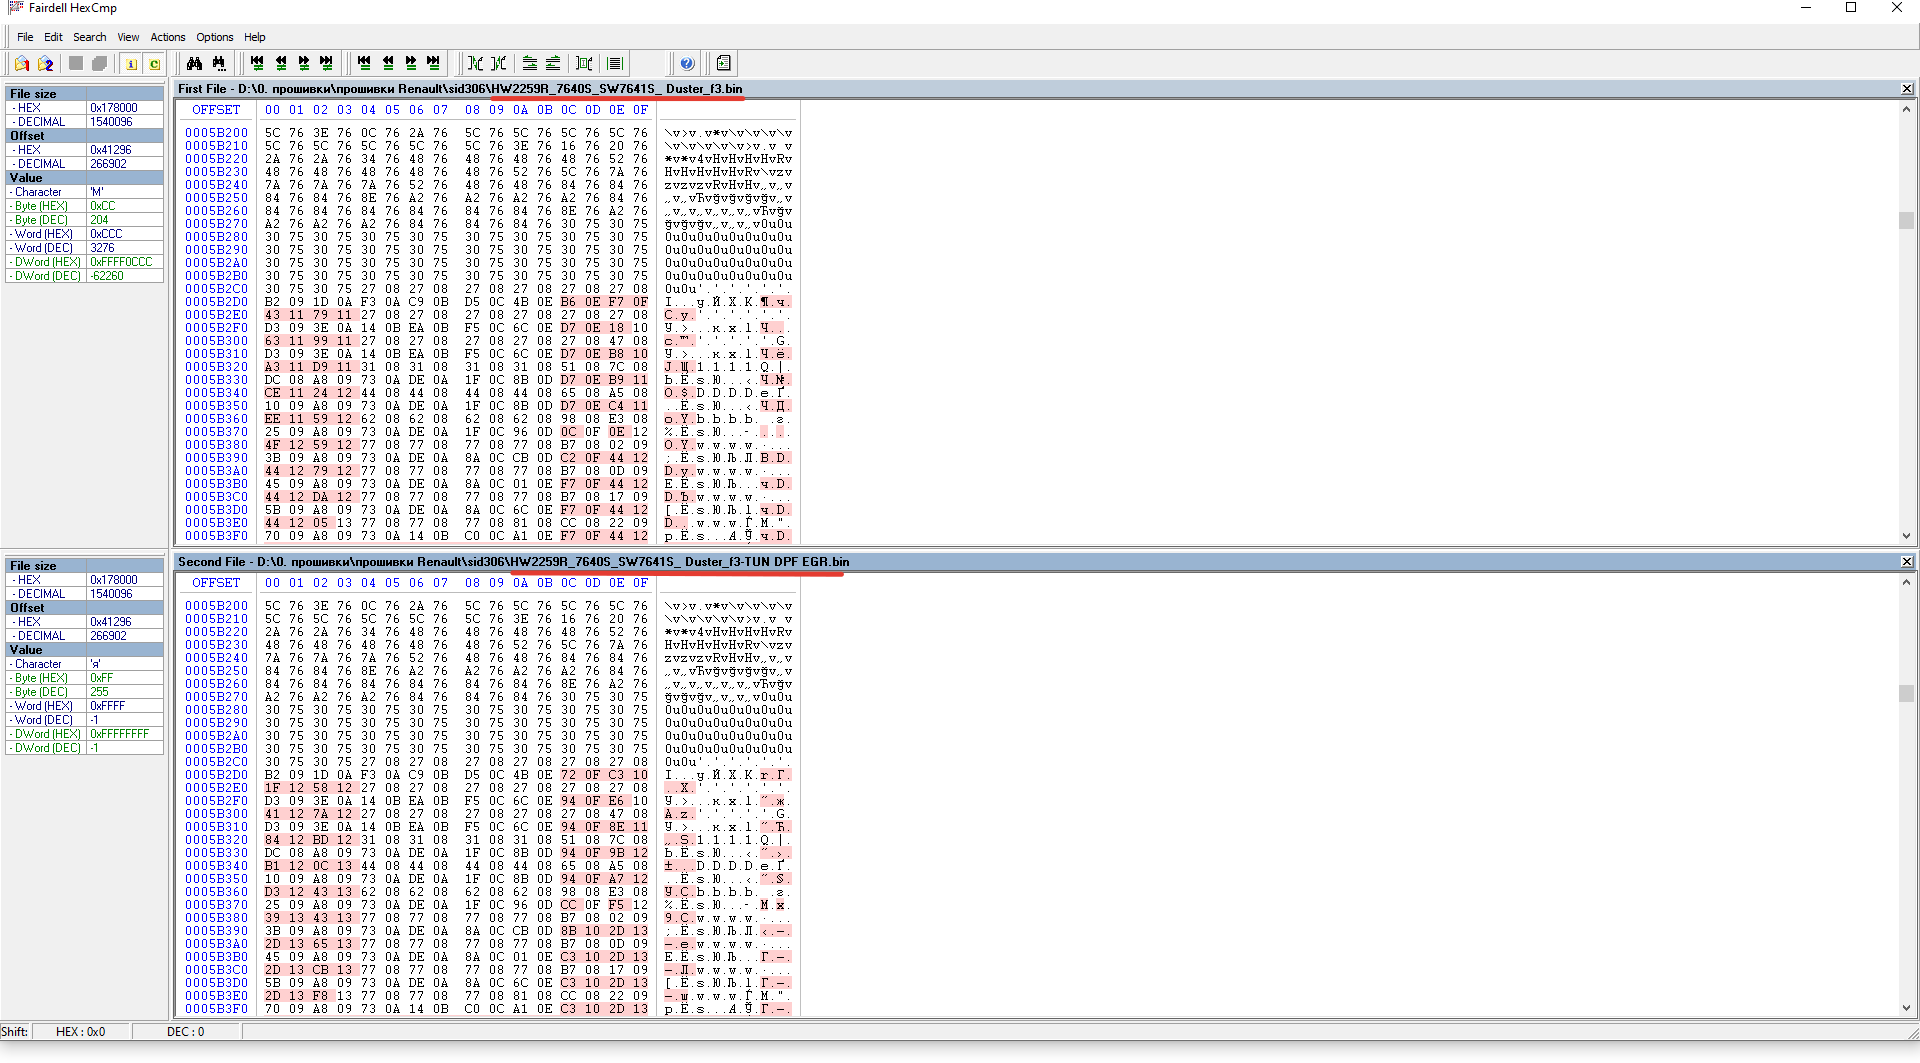1920x1063 pixels.
Task: Click 0xFFFF0CCC DWord value in top panel
Action: point(125,262)
